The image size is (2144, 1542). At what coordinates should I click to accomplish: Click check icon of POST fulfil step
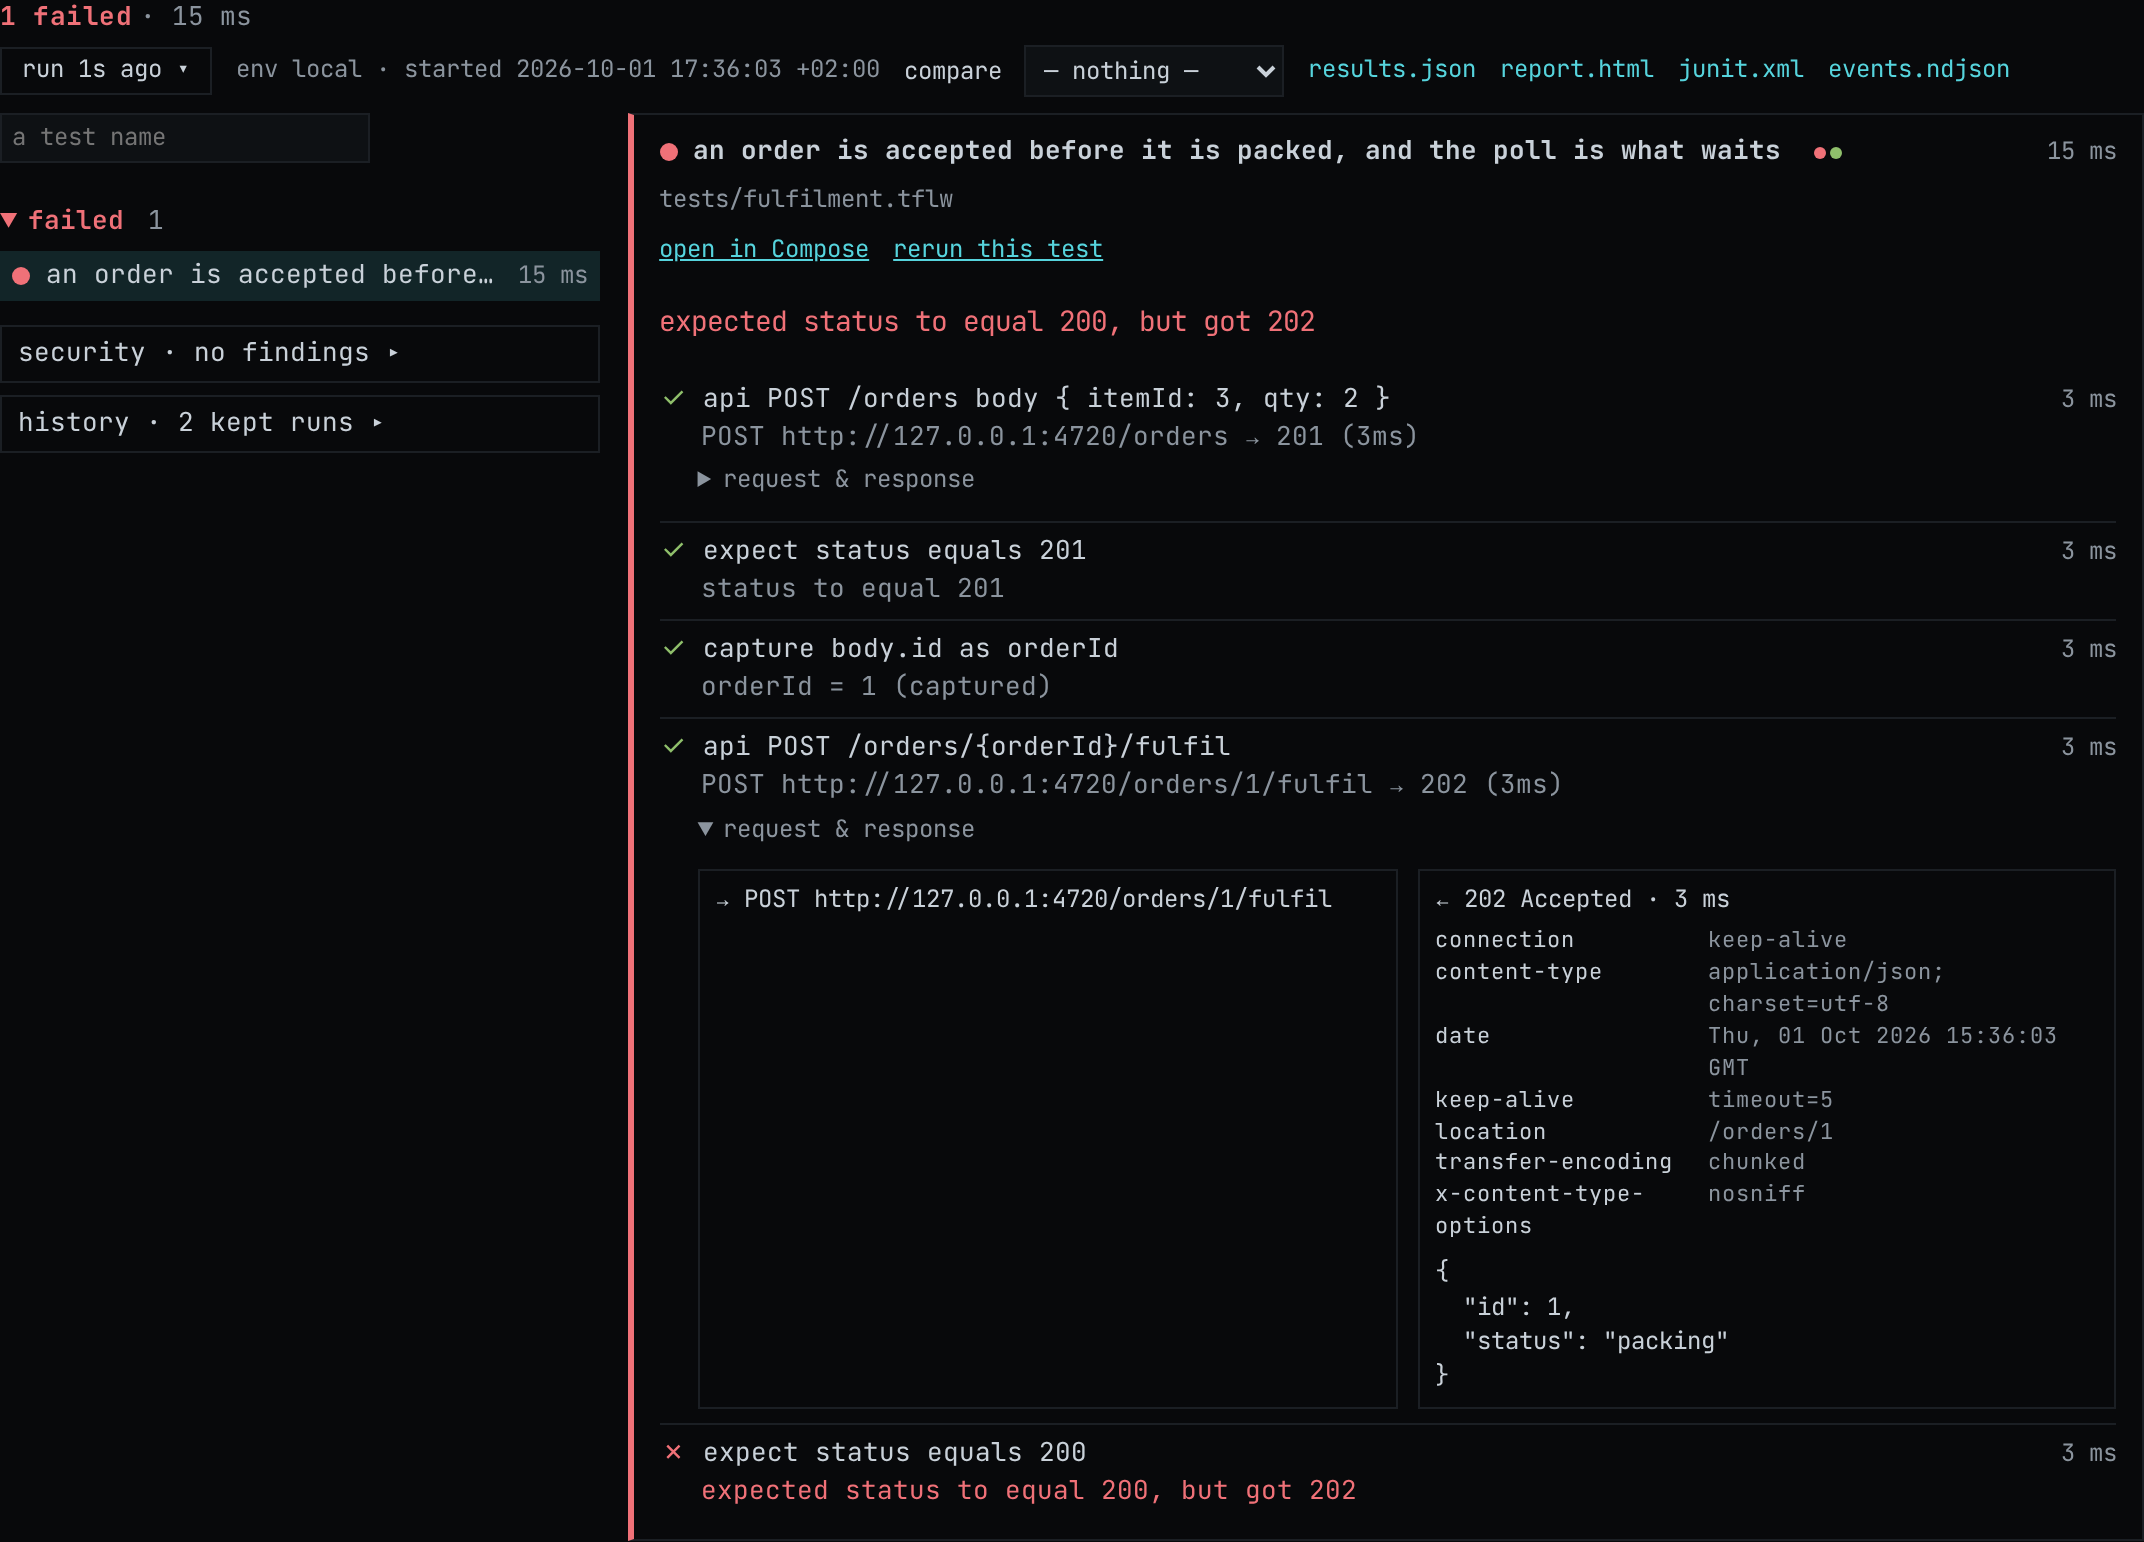coord(674,746)
